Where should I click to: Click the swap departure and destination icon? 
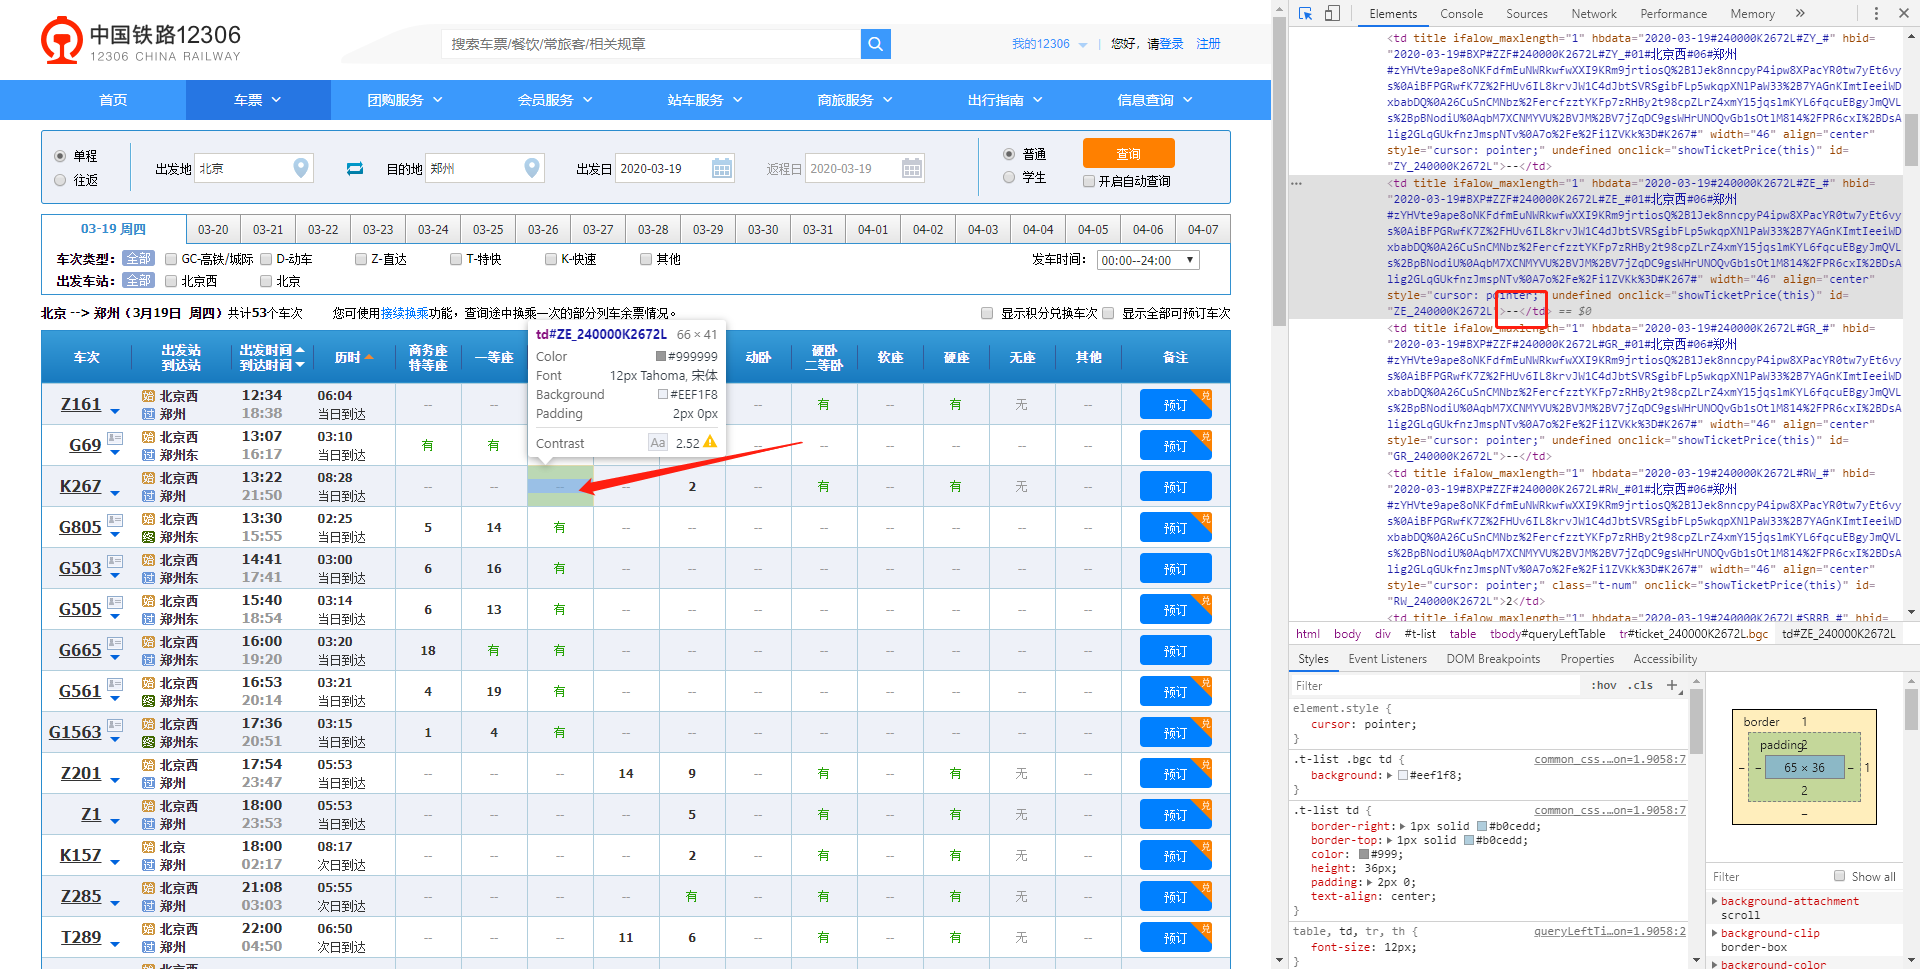pyautogui.click(x=355, y=169)
